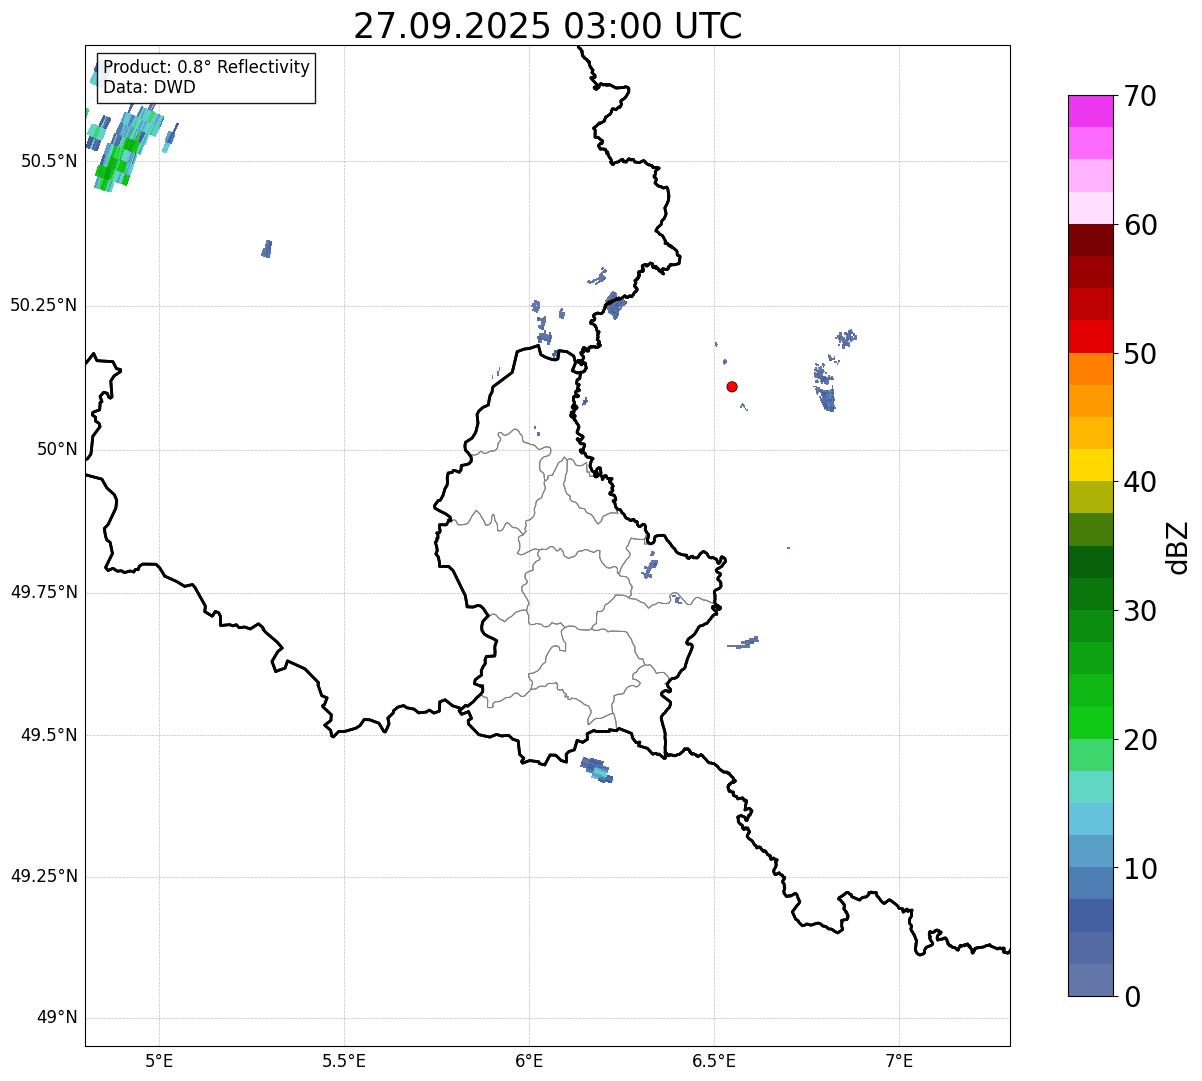Click the dBZ colorbar axis label
Image resolution: width=1202 pixels, height=1081 pixels.
click(1178, 546)
